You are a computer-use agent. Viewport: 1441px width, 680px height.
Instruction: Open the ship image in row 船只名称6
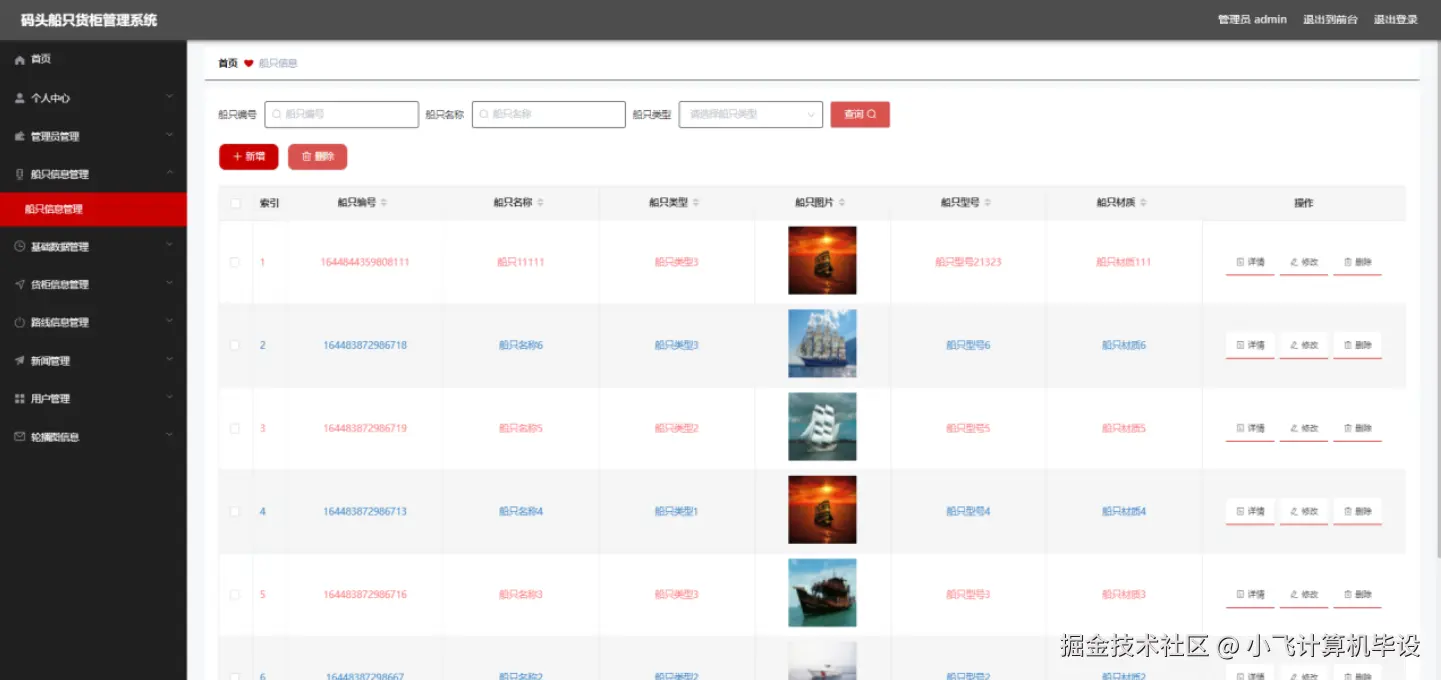[x=822, y=344]
